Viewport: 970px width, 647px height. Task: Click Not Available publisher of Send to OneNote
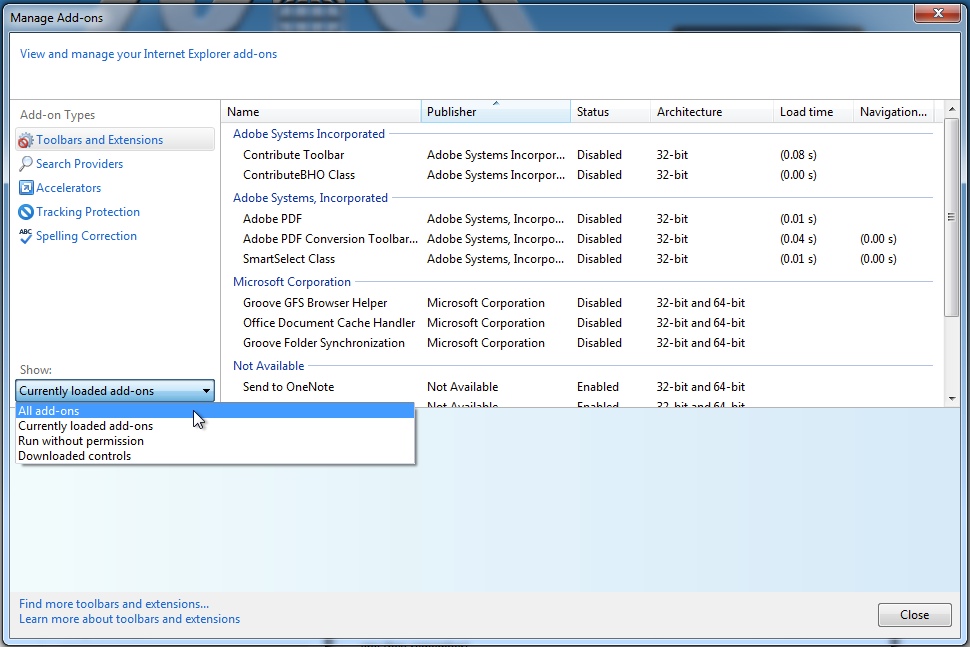coord(462,387)
